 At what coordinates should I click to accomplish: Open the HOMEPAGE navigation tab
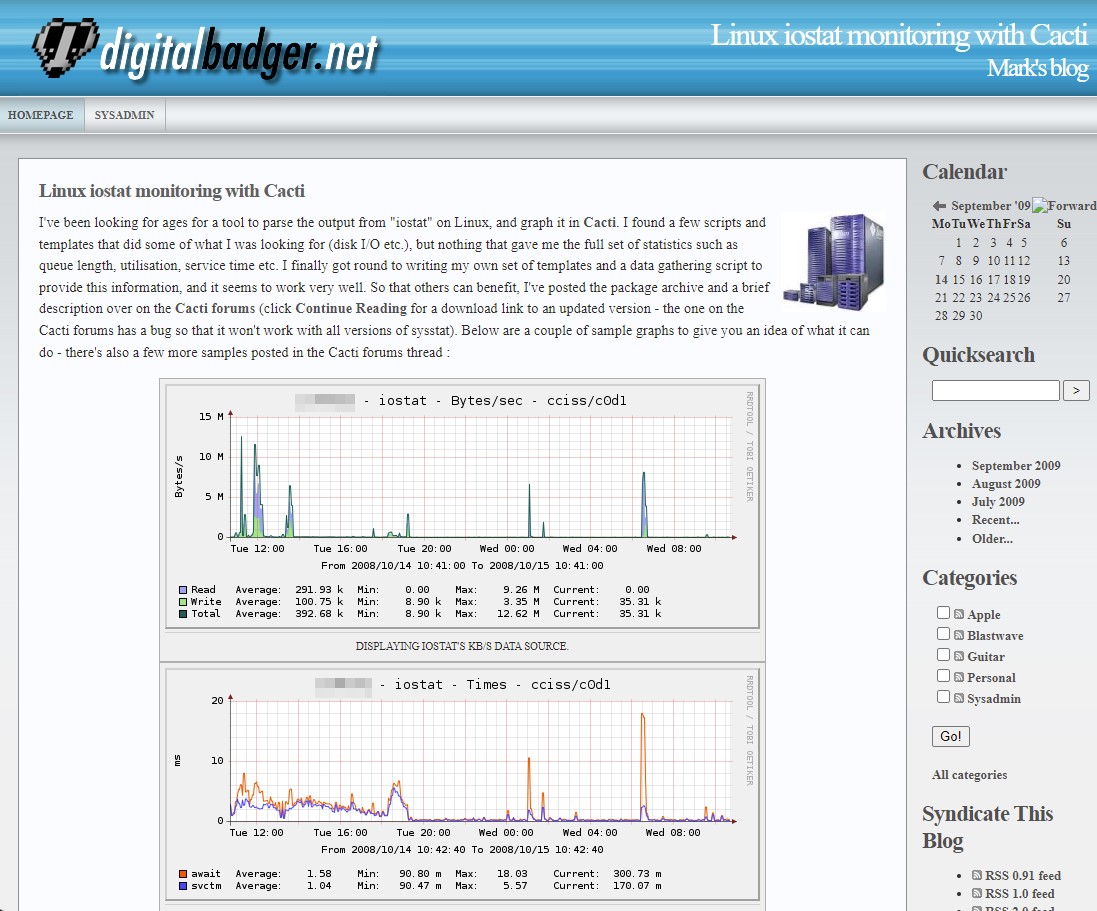click(41, 115)
